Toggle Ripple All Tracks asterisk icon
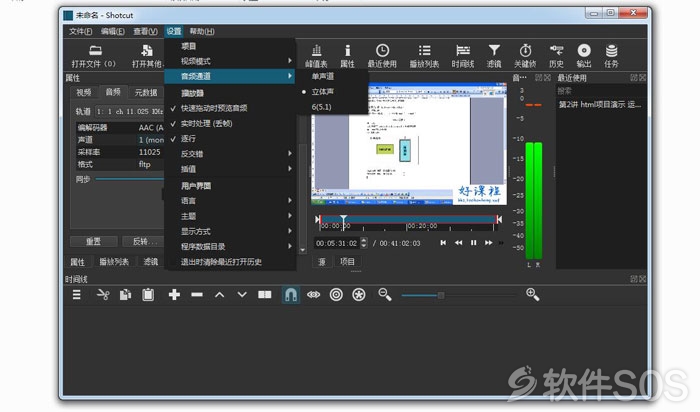The width and height of the screenshot is (700, 412). (x=358, y=295)
